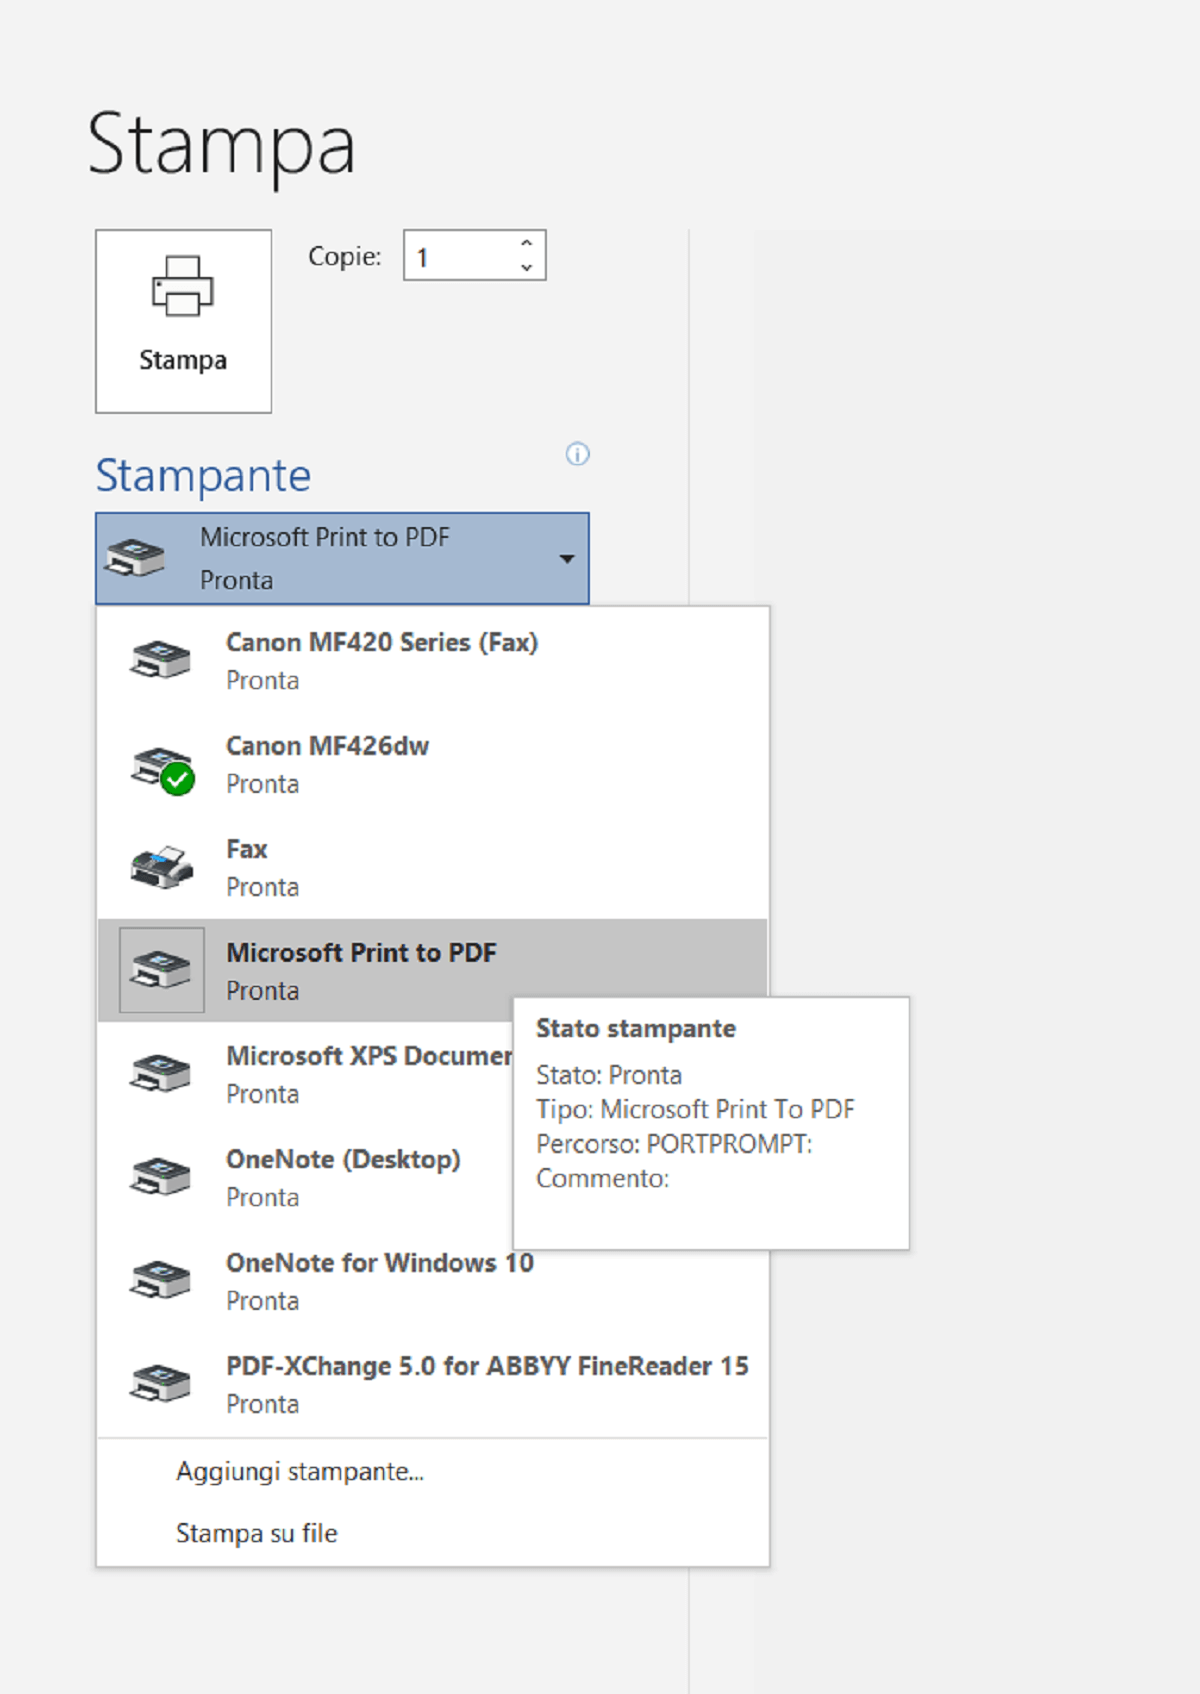Click the Microsoft XPS Document printer icon
Viewport: 1200px width, 1694px height.
[x=160, y=1073]
